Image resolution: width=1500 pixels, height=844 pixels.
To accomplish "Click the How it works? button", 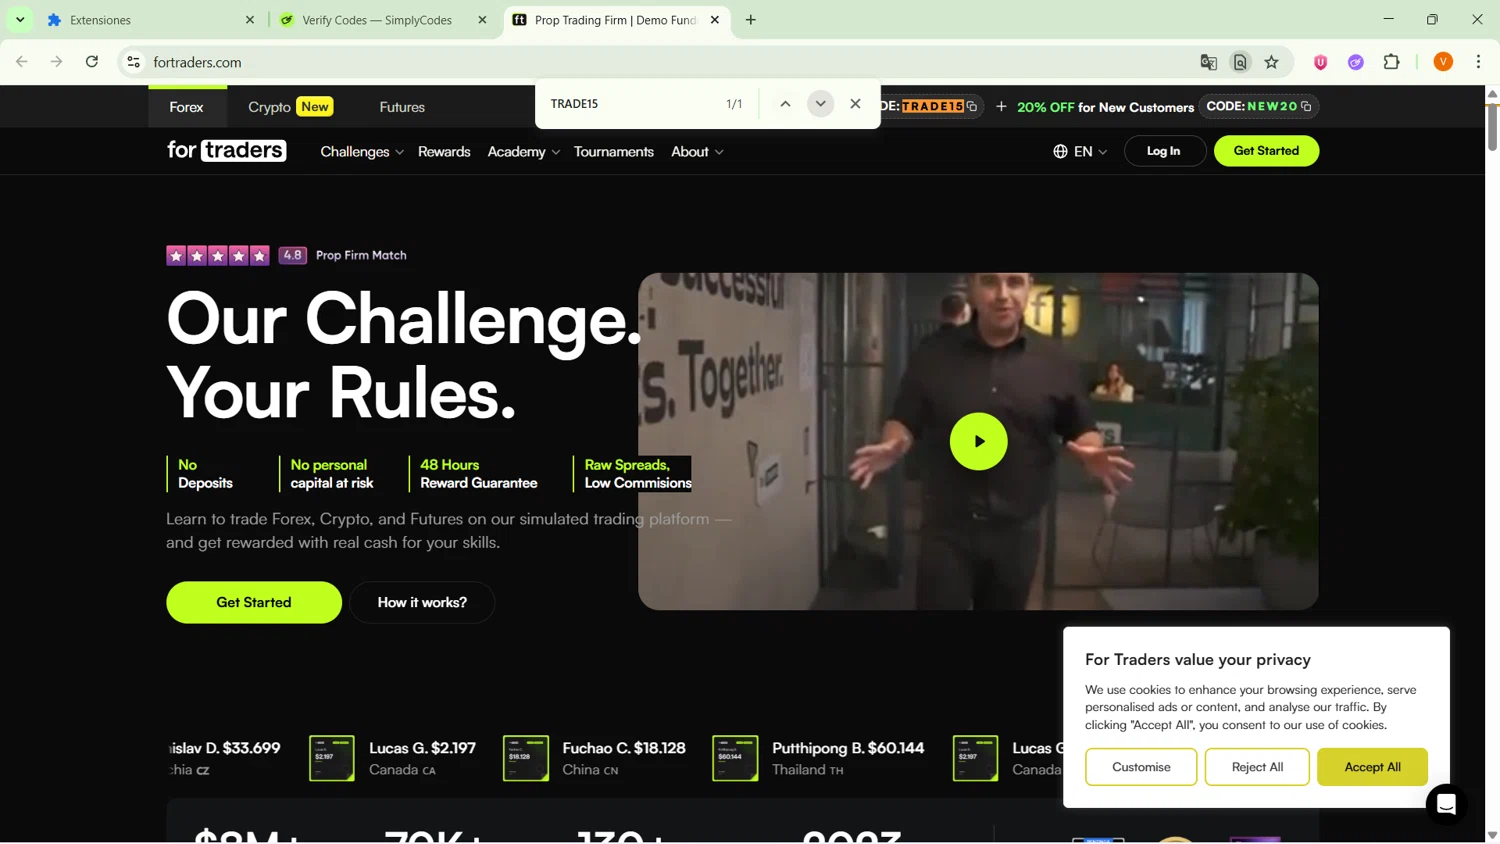I will [x=422, y=603].
